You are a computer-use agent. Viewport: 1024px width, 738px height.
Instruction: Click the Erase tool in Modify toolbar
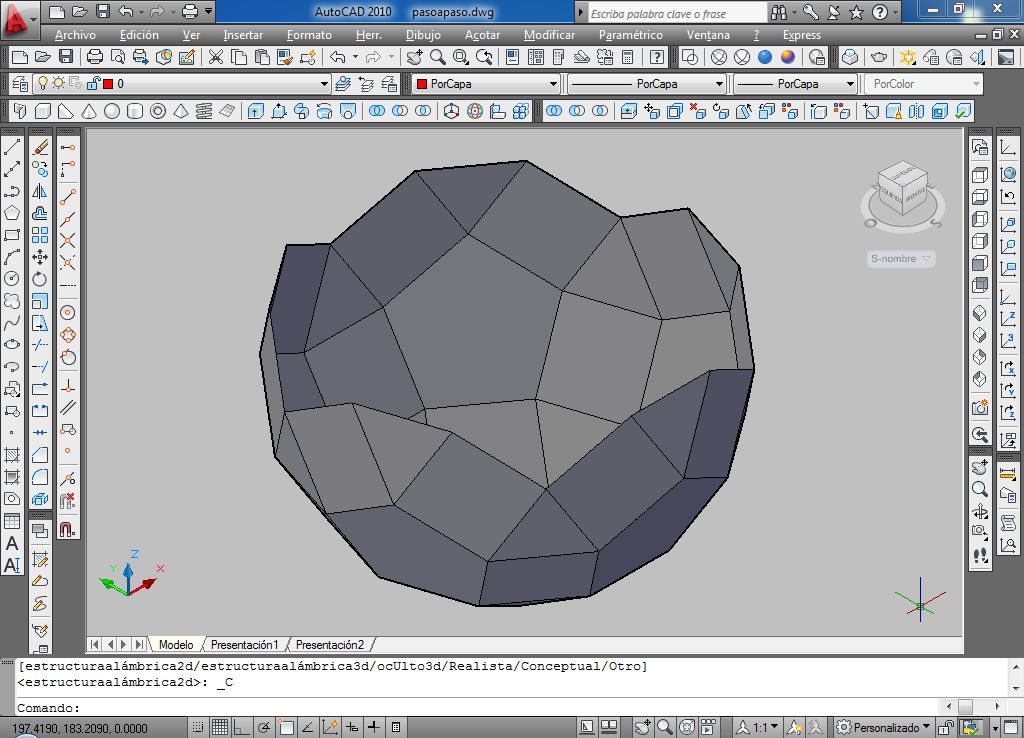[40, 148]
